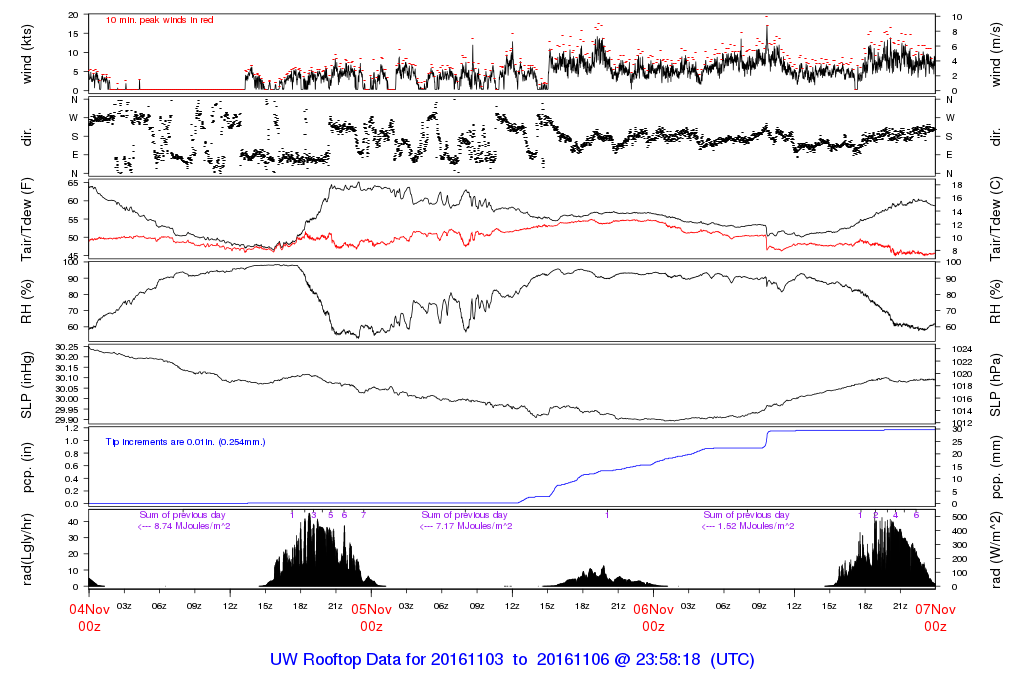
Task: Click the '06Nov' date label
Action: pyautogui.click(x=653, y=610)
